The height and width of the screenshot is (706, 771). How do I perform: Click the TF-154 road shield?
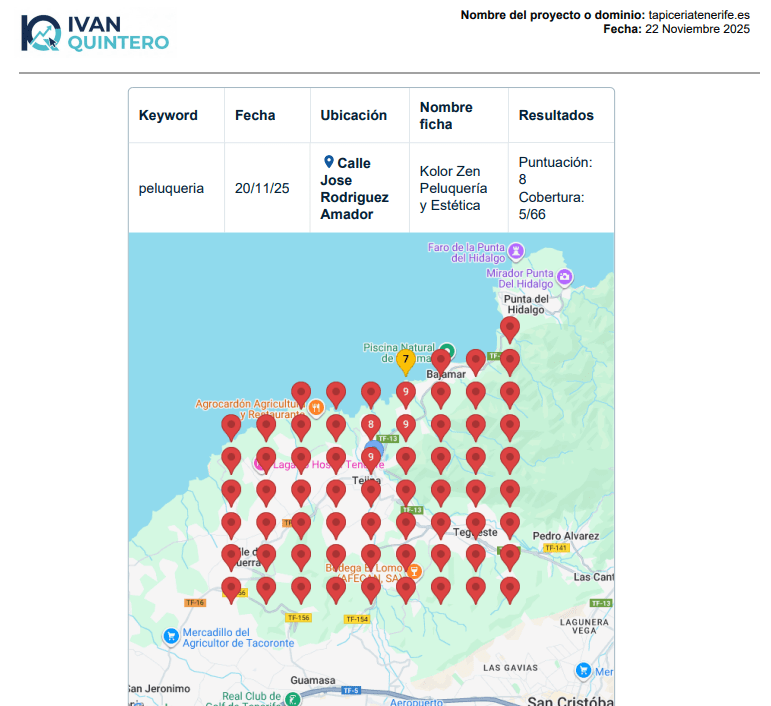pos(357,619)
